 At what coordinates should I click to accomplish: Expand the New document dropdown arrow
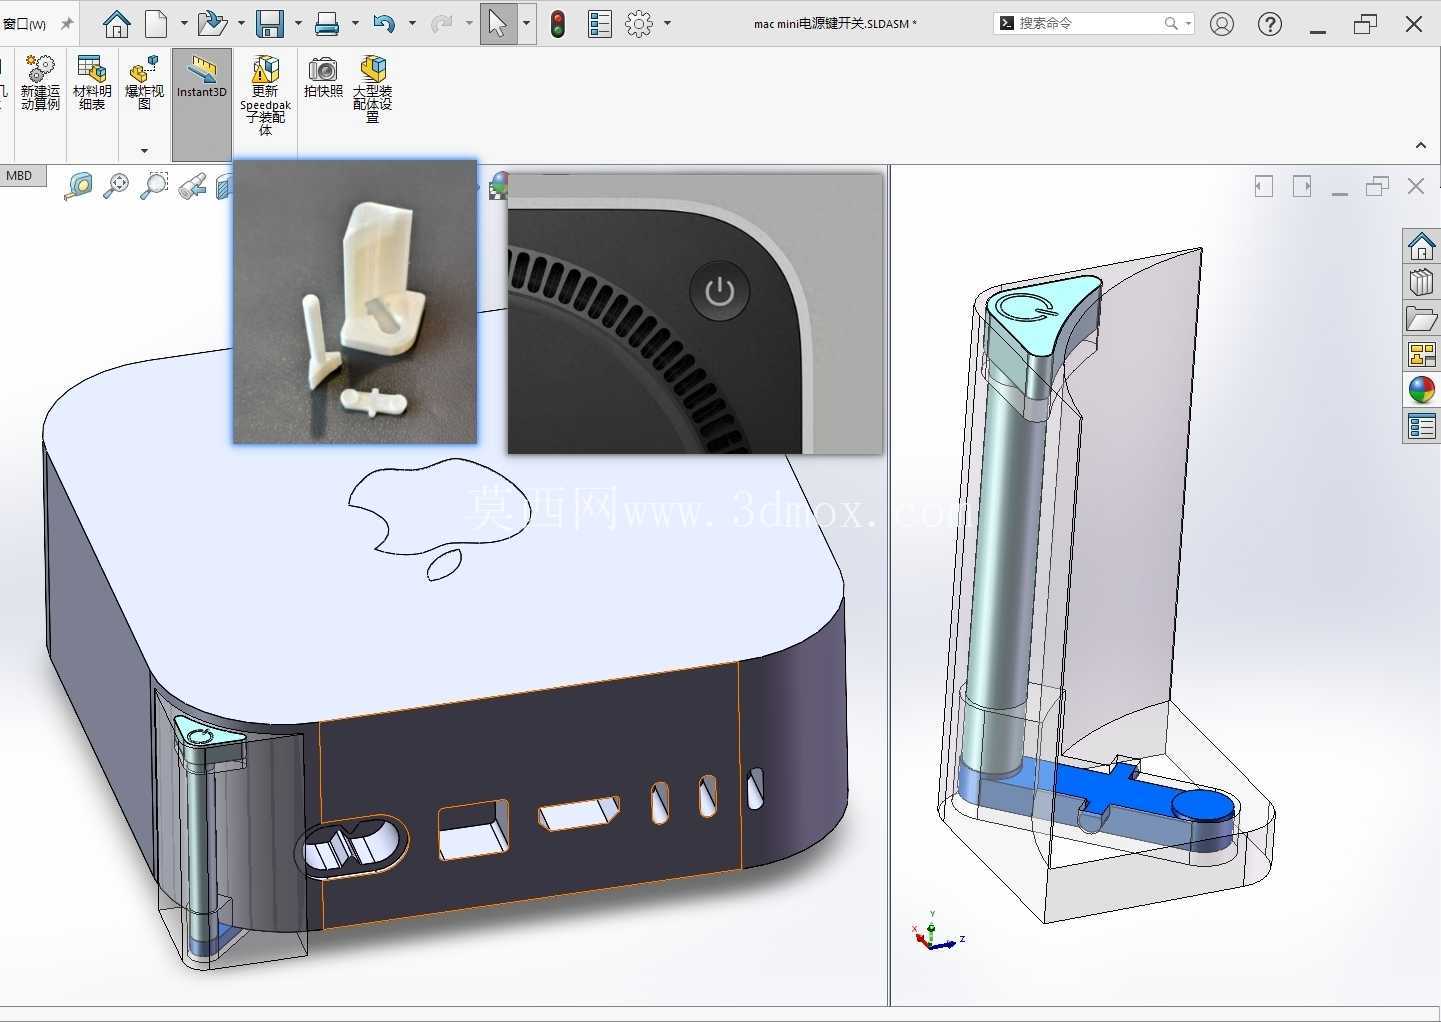(184, 23)
